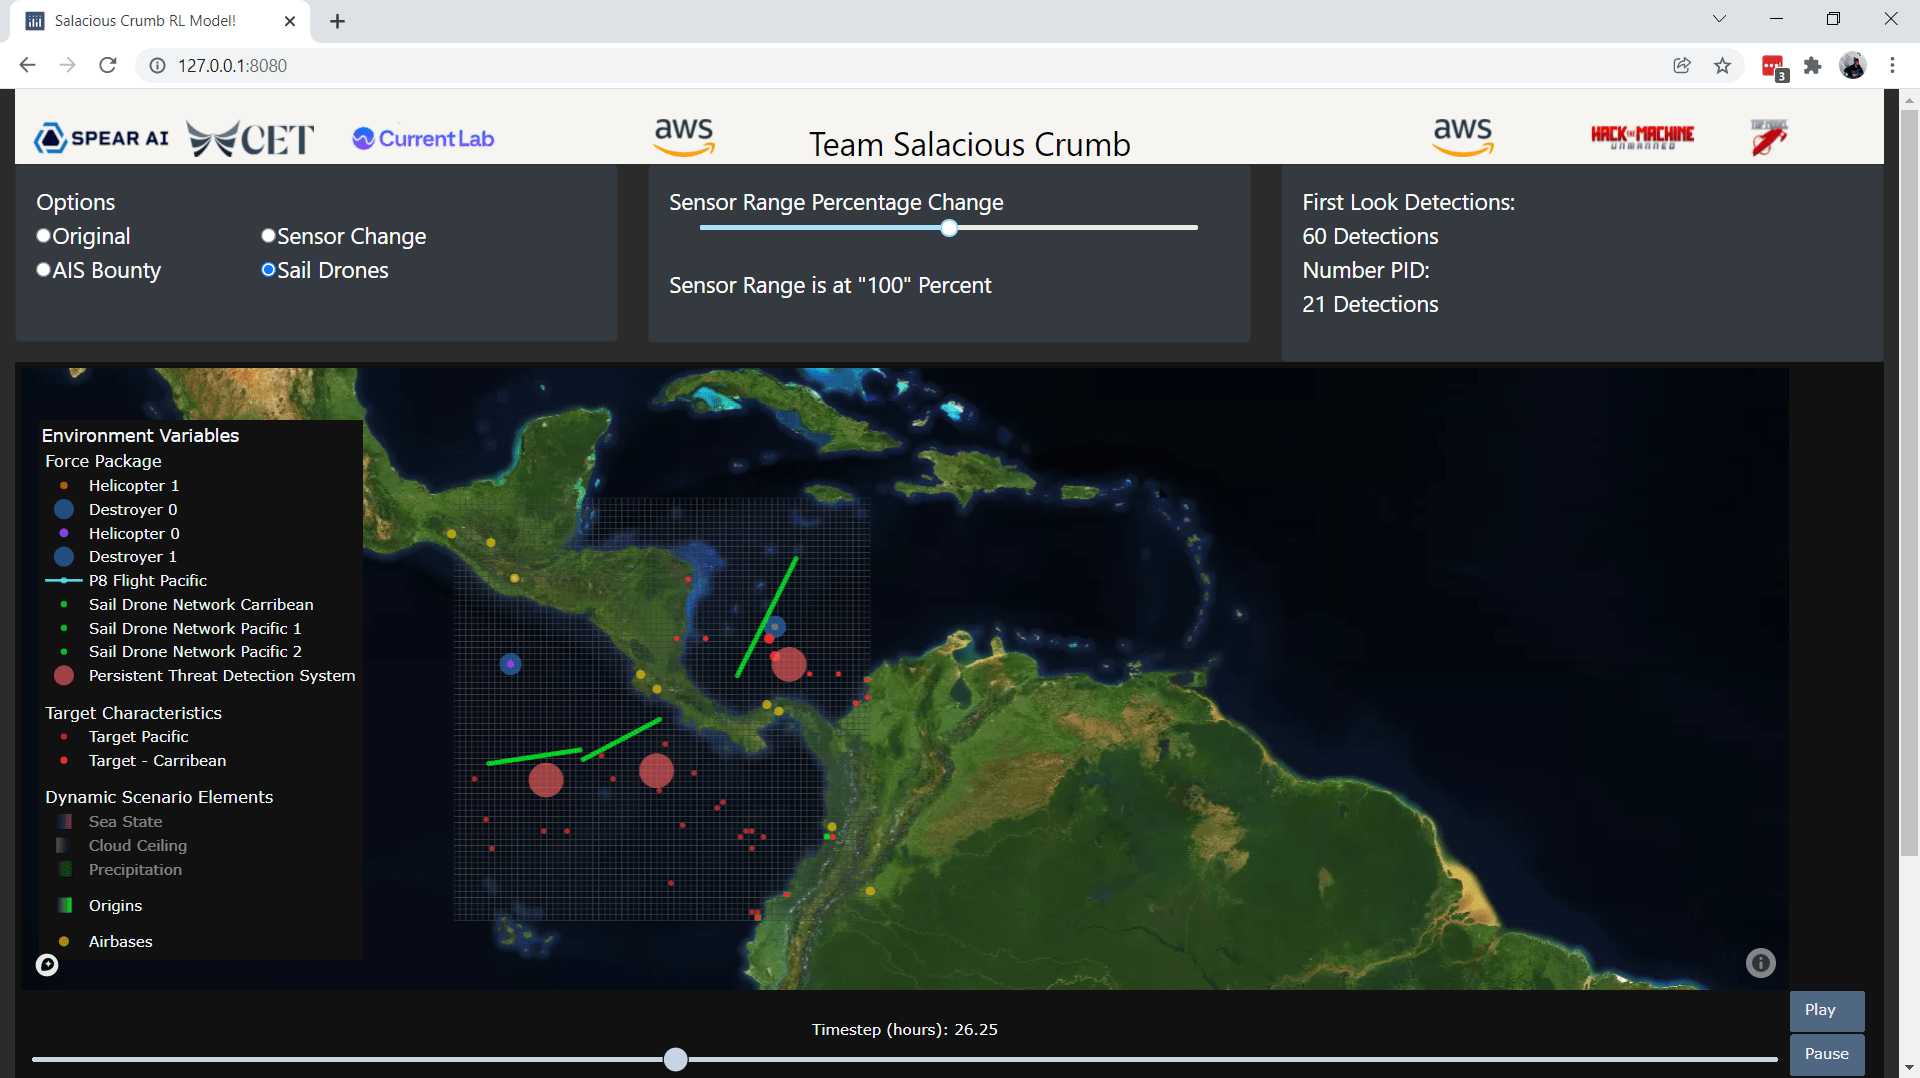1920x1078 pixels.
Task: Click the CET logo
Action: point(250,139)
